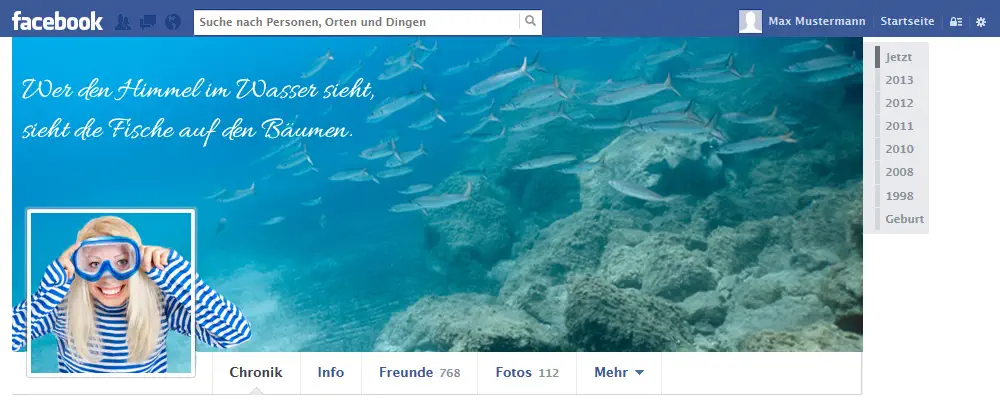1000x400 pixels.
Task: Jump to 2008 in timeline
Action: 899,172
